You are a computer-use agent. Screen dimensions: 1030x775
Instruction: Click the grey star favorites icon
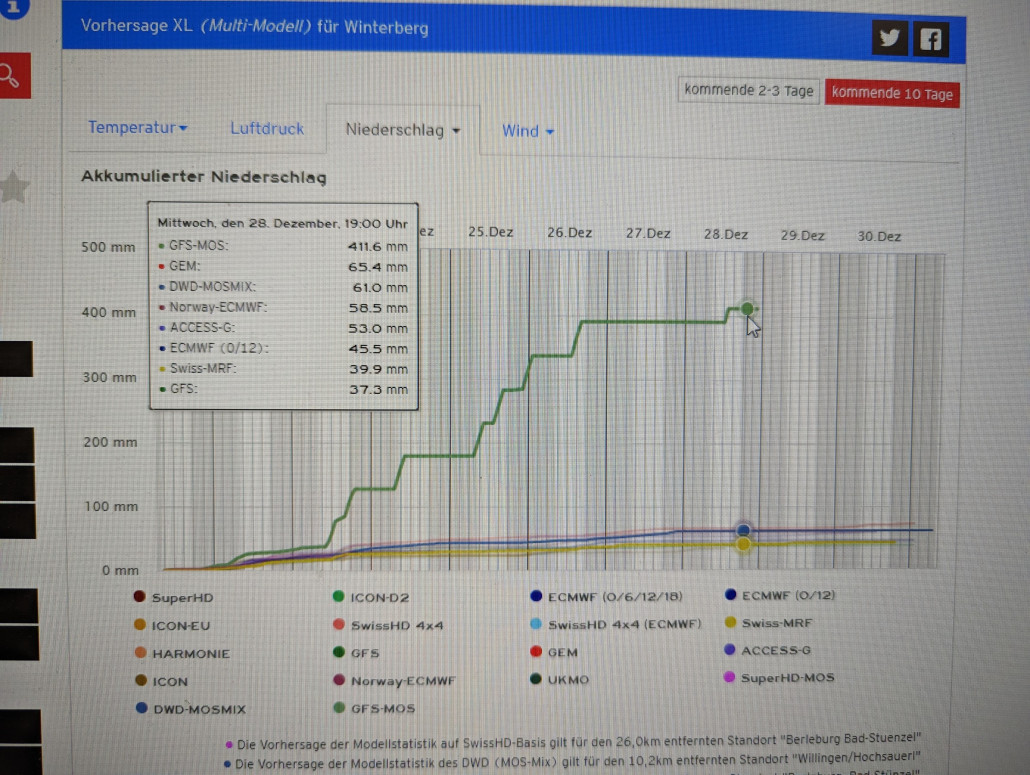coord(14,187)
